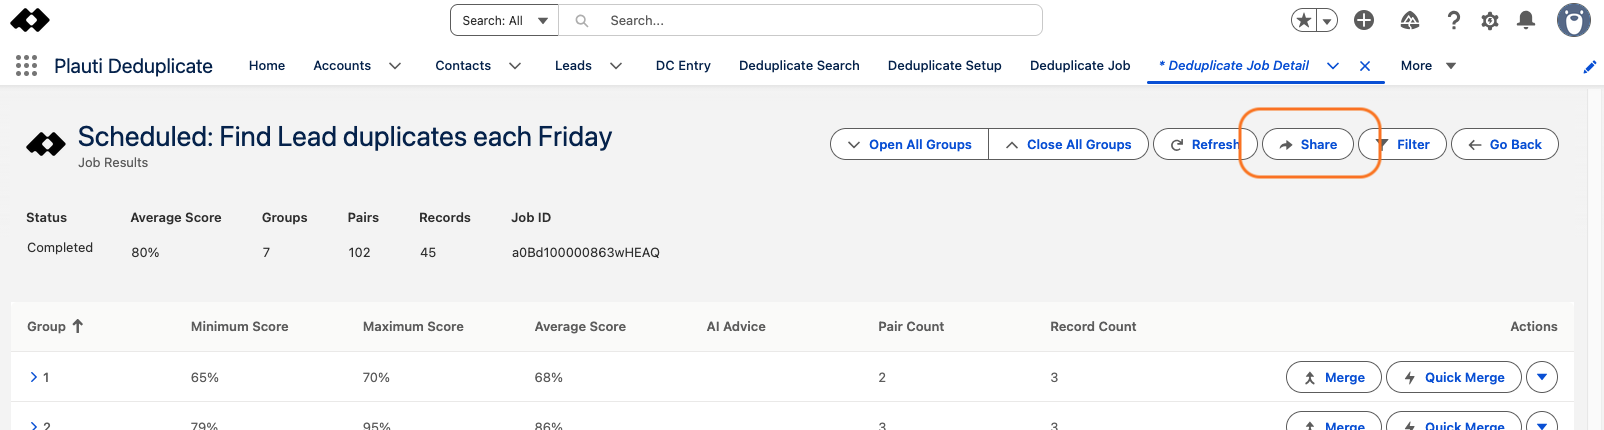This screenshot has width=1604, height=430.
Task: Open the More navigation menu
Action: 1428,66
